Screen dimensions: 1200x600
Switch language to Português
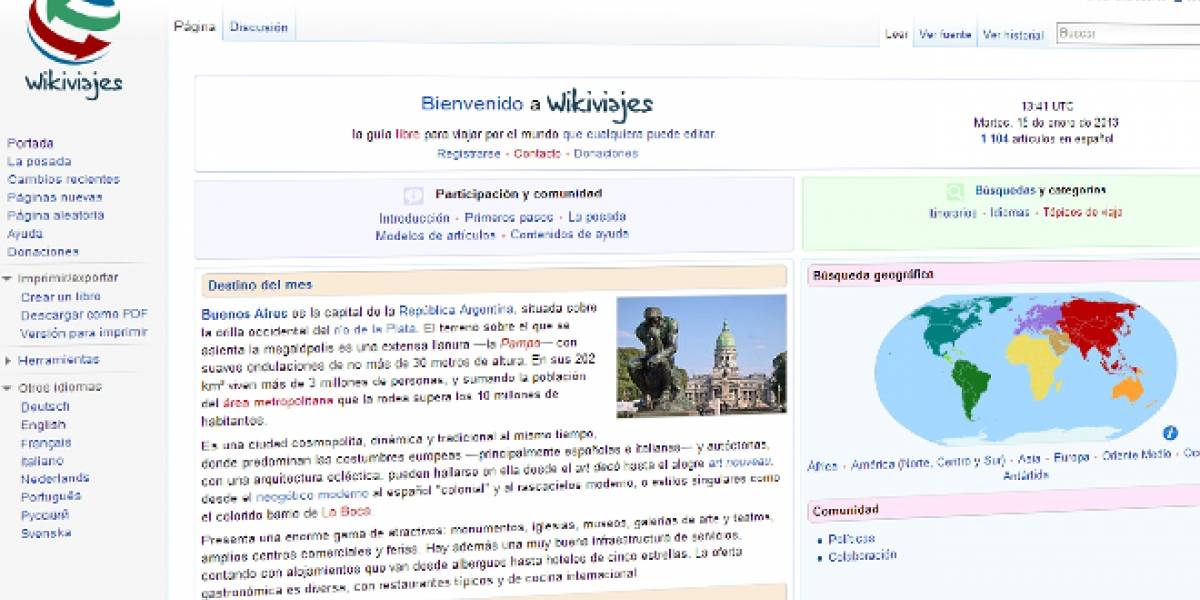click(x=51, y=496)
